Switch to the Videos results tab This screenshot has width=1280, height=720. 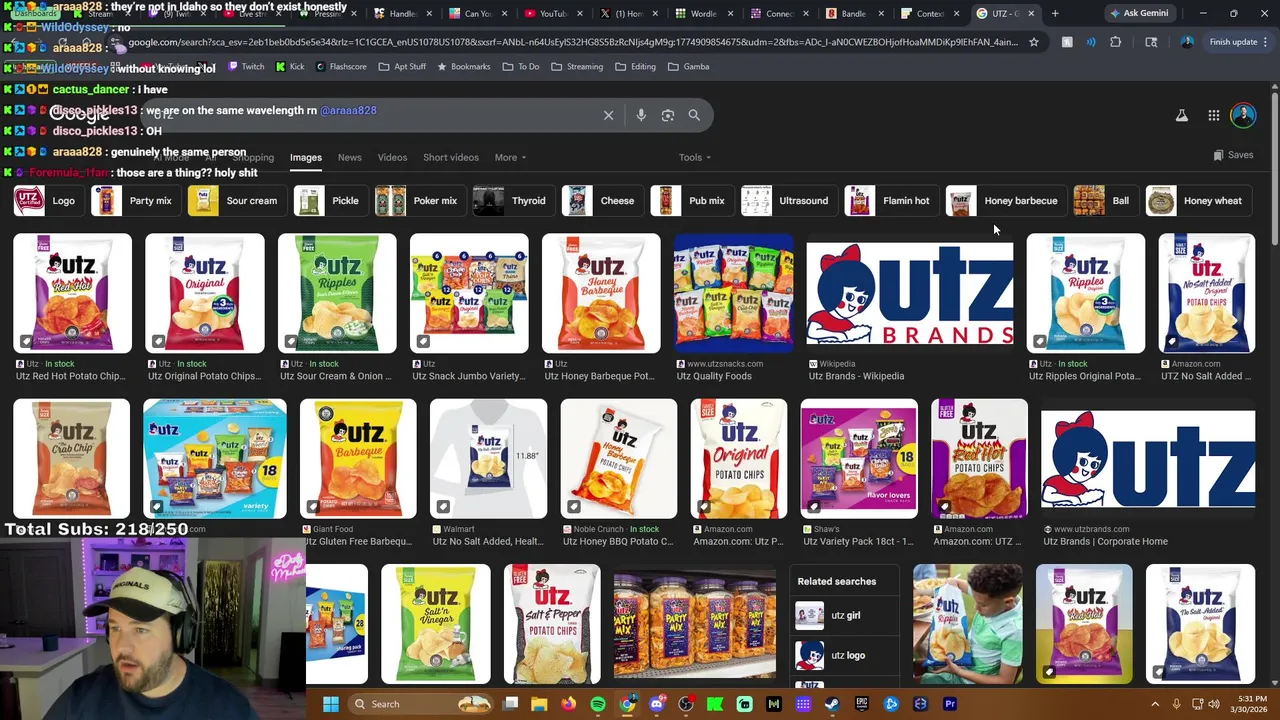[392, 157]
